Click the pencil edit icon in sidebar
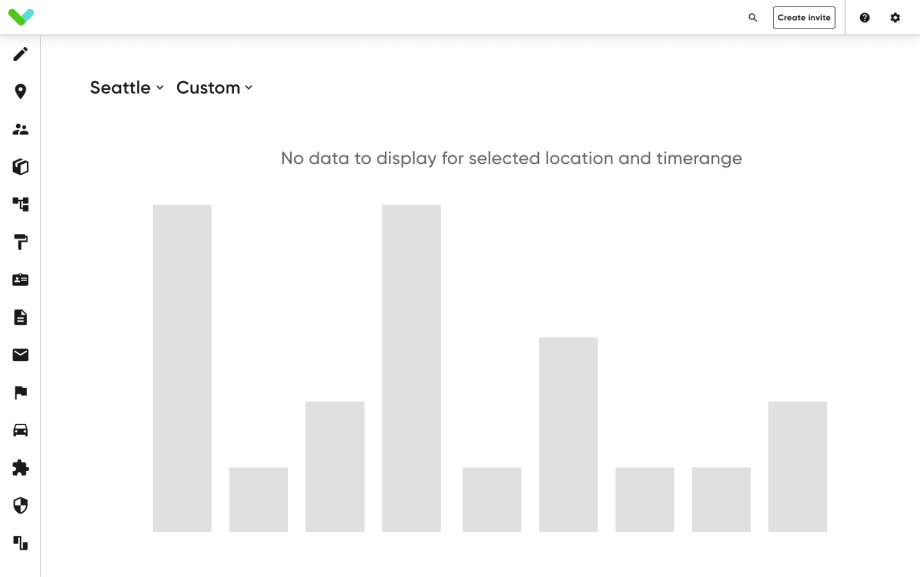Image resolution: width=920 pixels, height=577 pixels. point(20,54)
